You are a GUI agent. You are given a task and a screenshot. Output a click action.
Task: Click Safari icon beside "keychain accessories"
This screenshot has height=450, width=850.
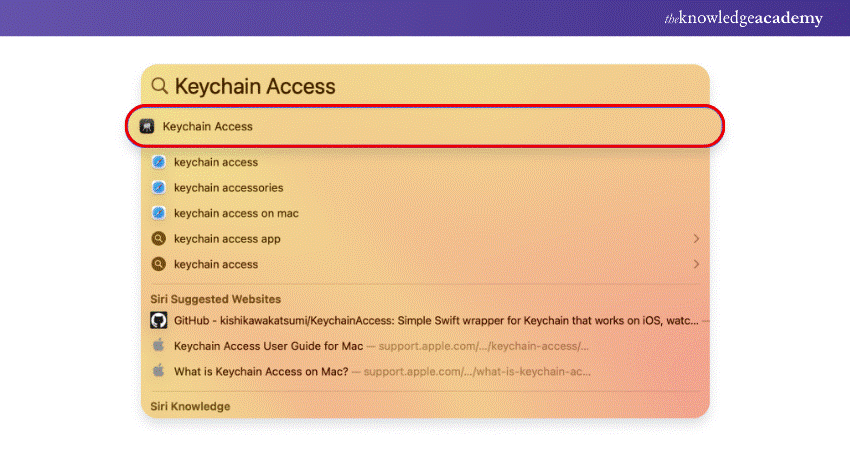(x=158, y=188)
